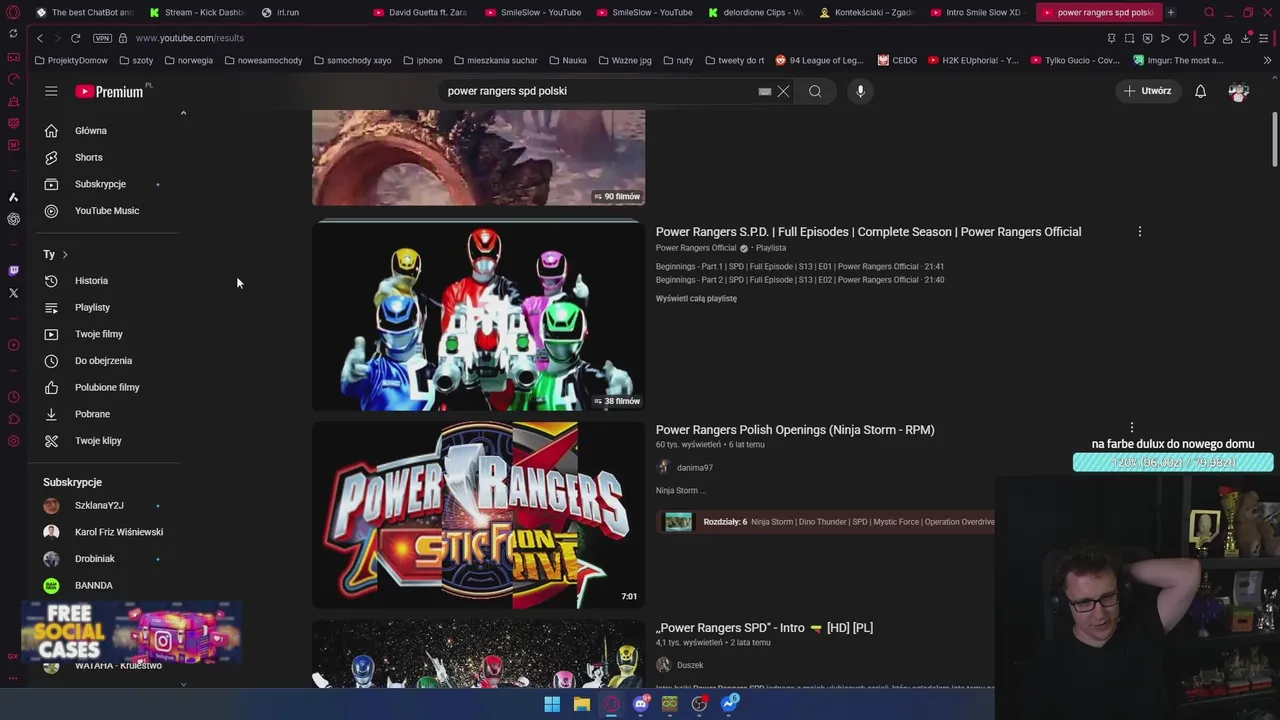This screenshot has height=720, width=1280.
Task: Clear the search box with the X
Action: click(x=783, y=91)
